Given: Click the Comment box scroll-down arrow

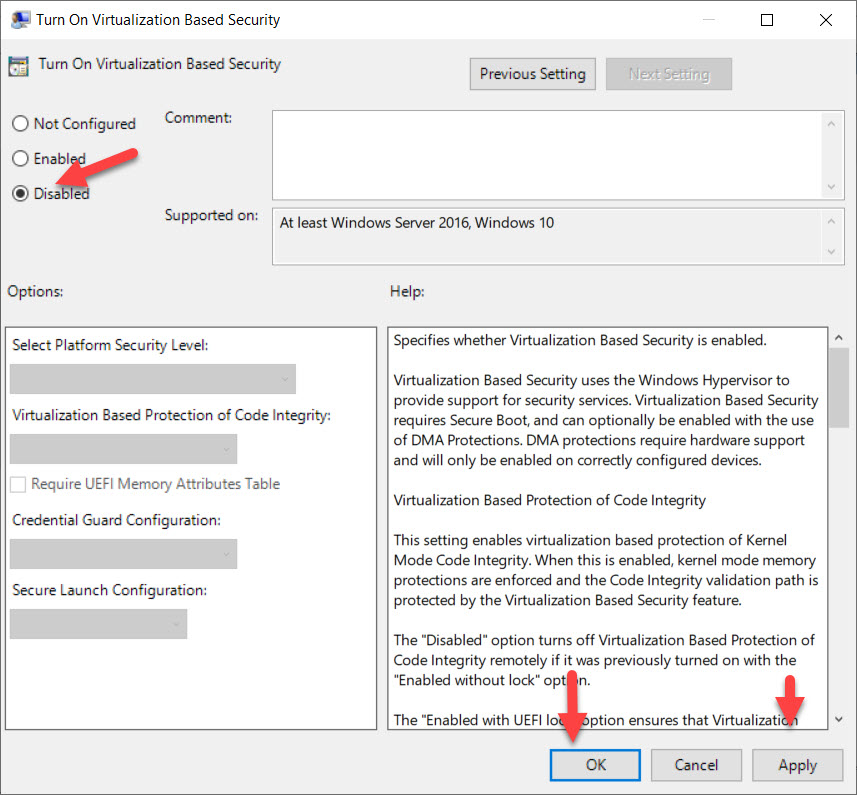Looking at the screenshot, I should pyautogui.click(x=832, y=188).
